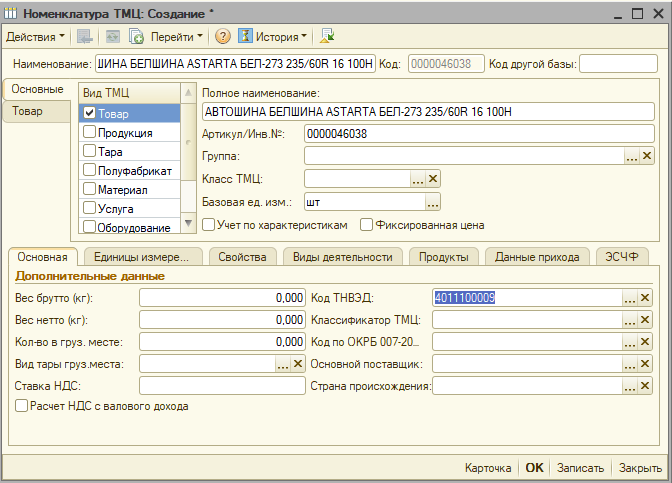Image resolution: width=672 pixels, height=483 pixels.
Task: Clear the Код ТНВЭД value with X
Action: click(647, 298)
